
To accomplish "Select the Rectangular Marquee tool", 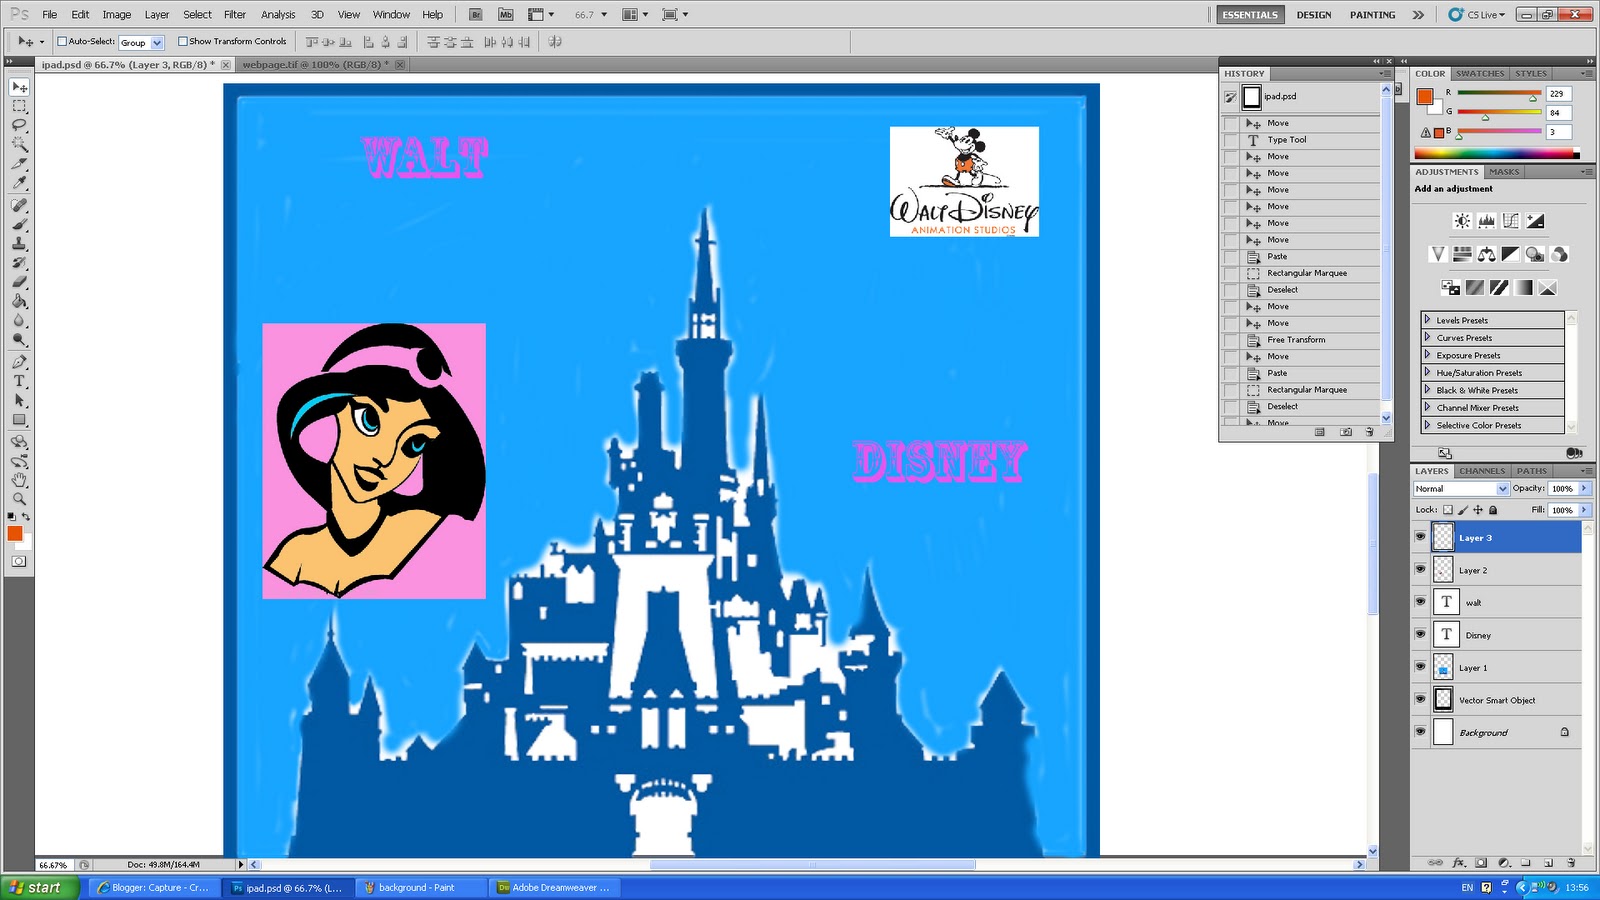I will point(19,106).
